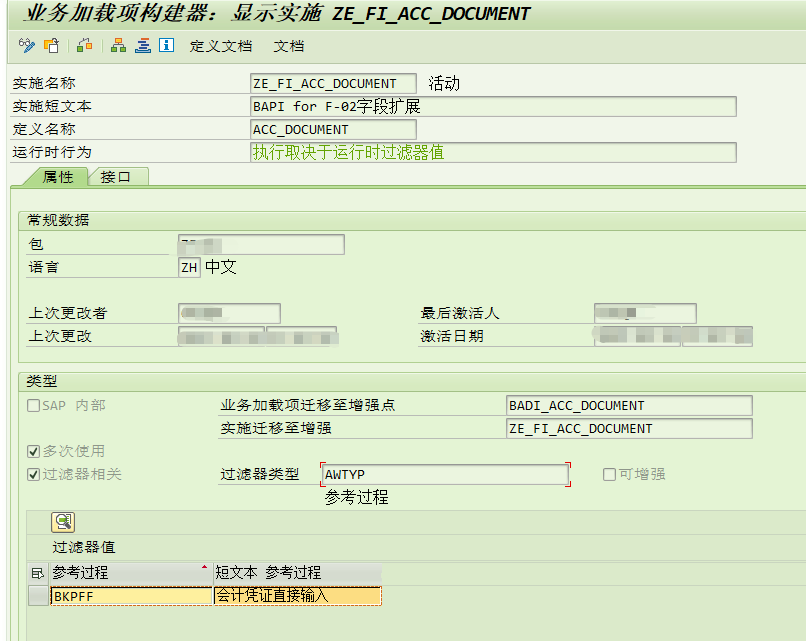Screen dimensions: 806x641
Task: Toggle display/change mode with pencil-glasses icon
Action: click(x=24, y=46)
